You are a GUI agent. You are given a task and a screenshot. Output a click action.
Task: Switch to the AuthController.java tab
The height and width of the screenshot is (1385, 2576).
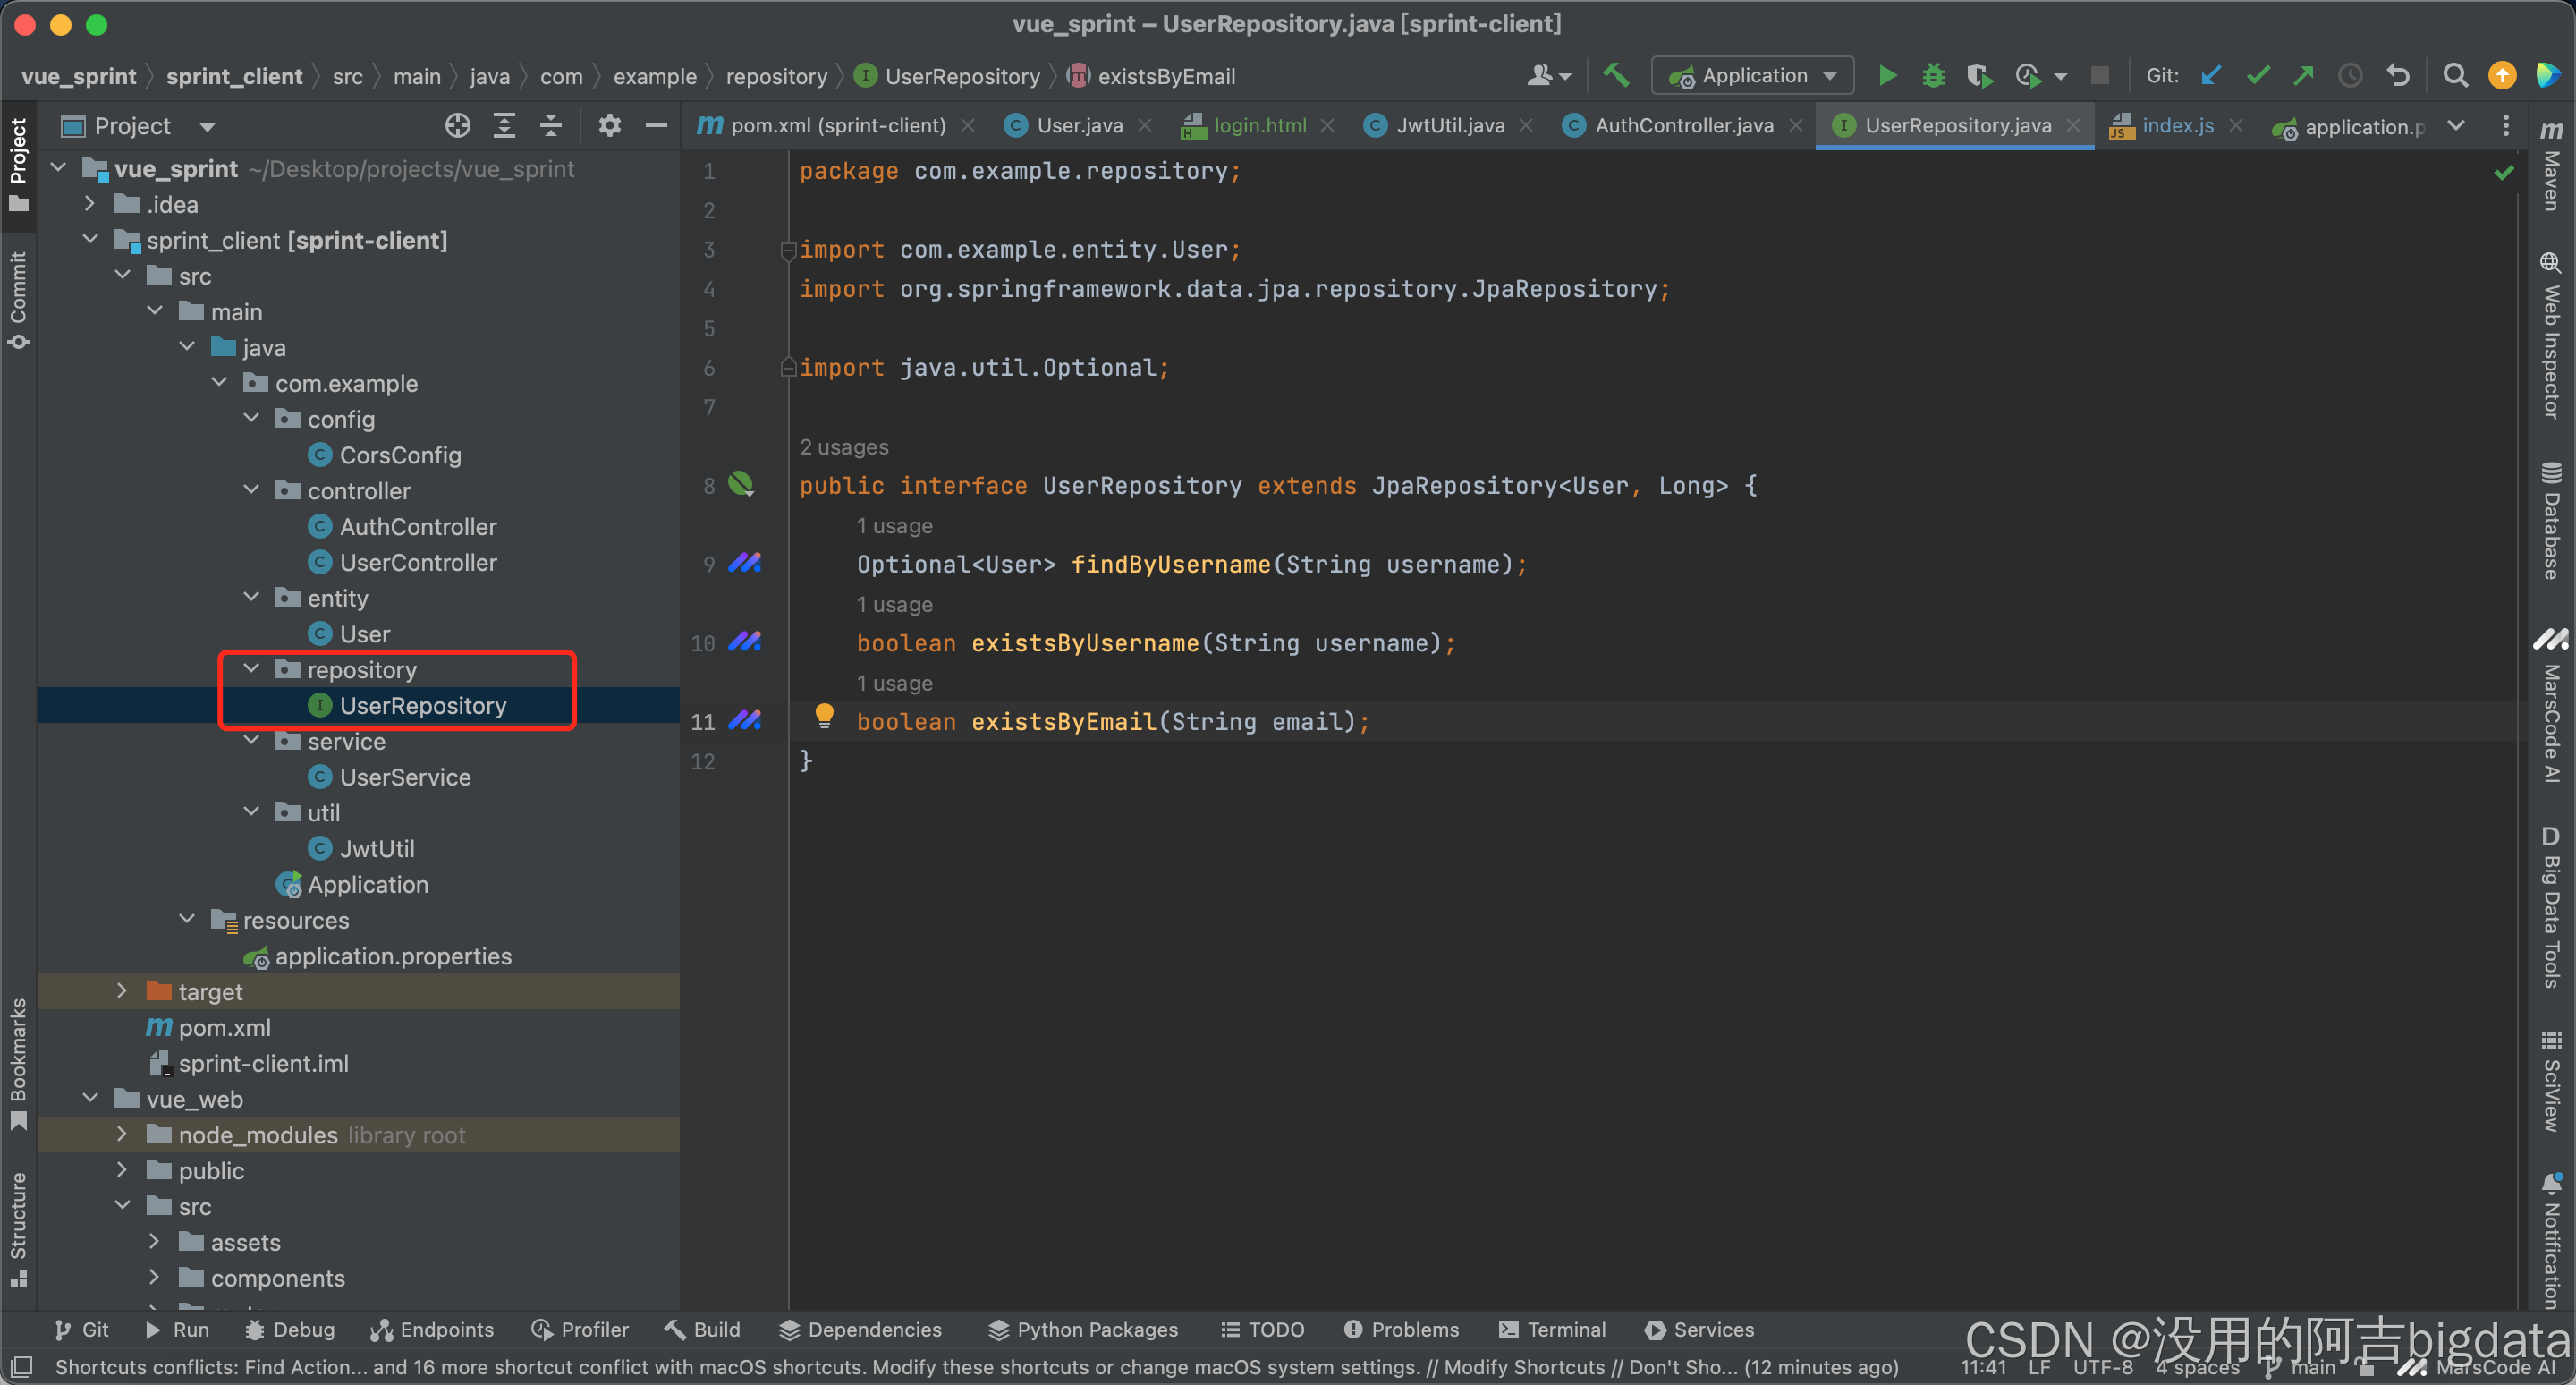(x=1683, y=126)
